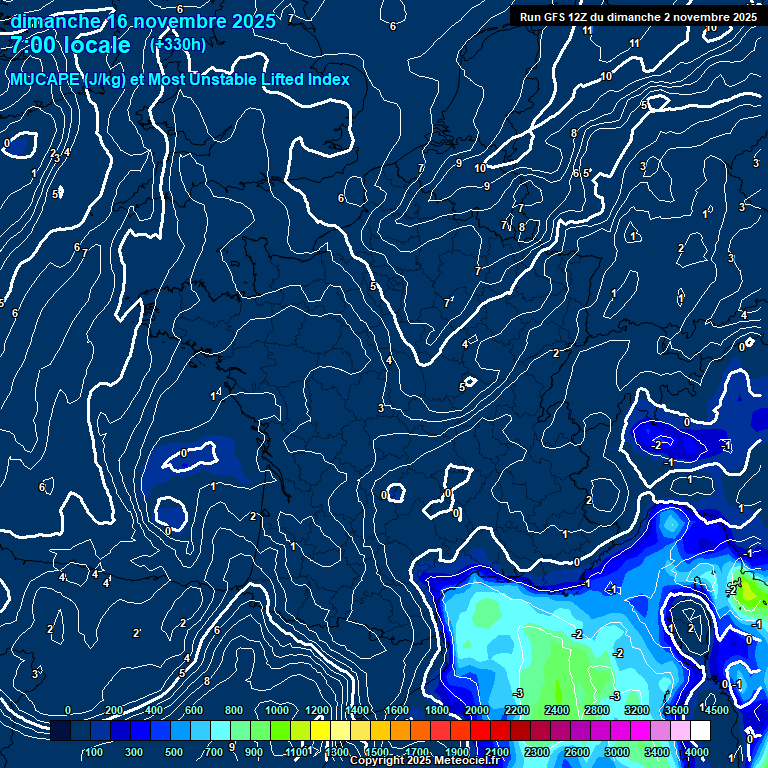Click the '2000' scale label
This screenshot has width=768, height=768.
pyautogui.click(x=477, y=710)
